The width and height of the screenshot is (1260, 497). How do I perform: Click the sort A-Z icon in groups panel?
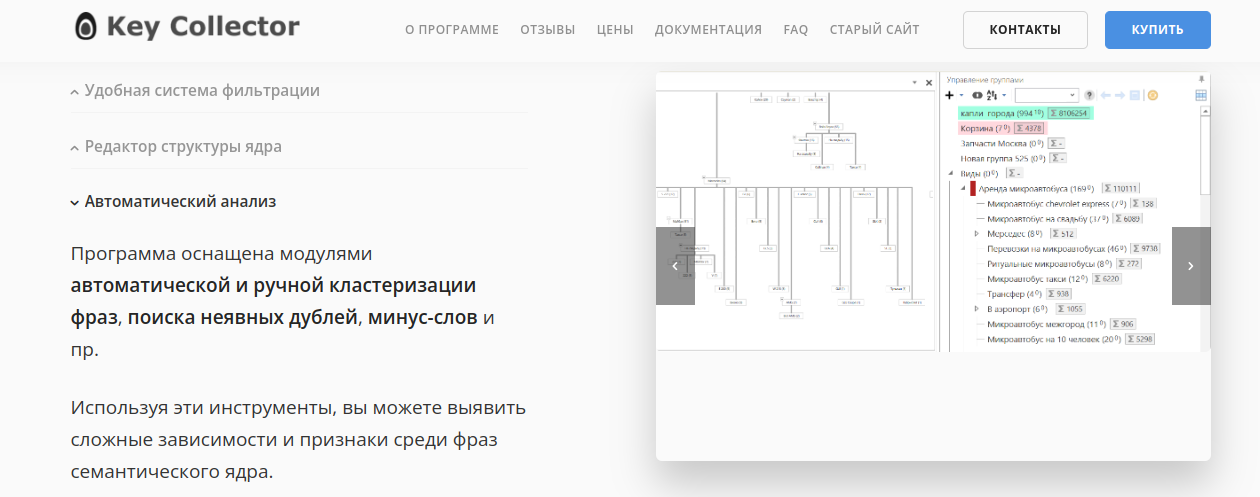(992, 95)
